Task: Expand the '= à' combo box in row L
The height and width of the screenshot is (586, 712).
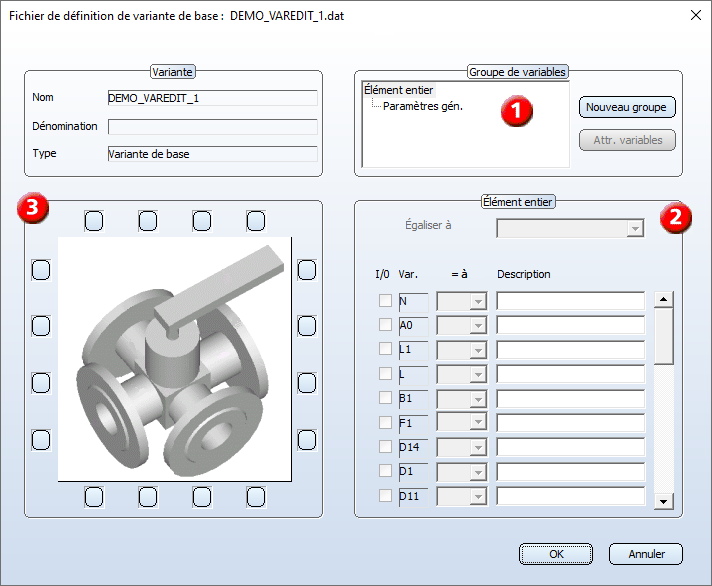Action: click(462, 374)
